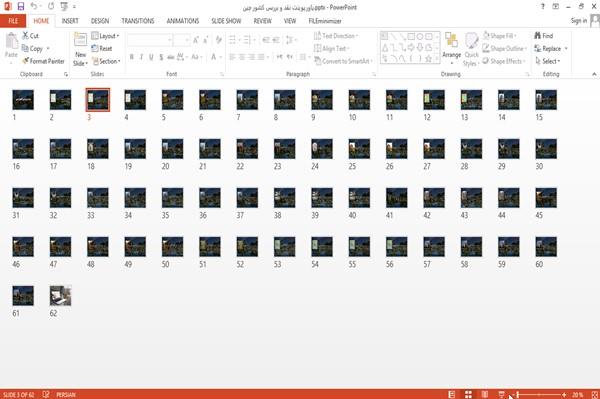Toggle Bold formatting
Screen dimensions: 600x399
click(x=131, y=57)
